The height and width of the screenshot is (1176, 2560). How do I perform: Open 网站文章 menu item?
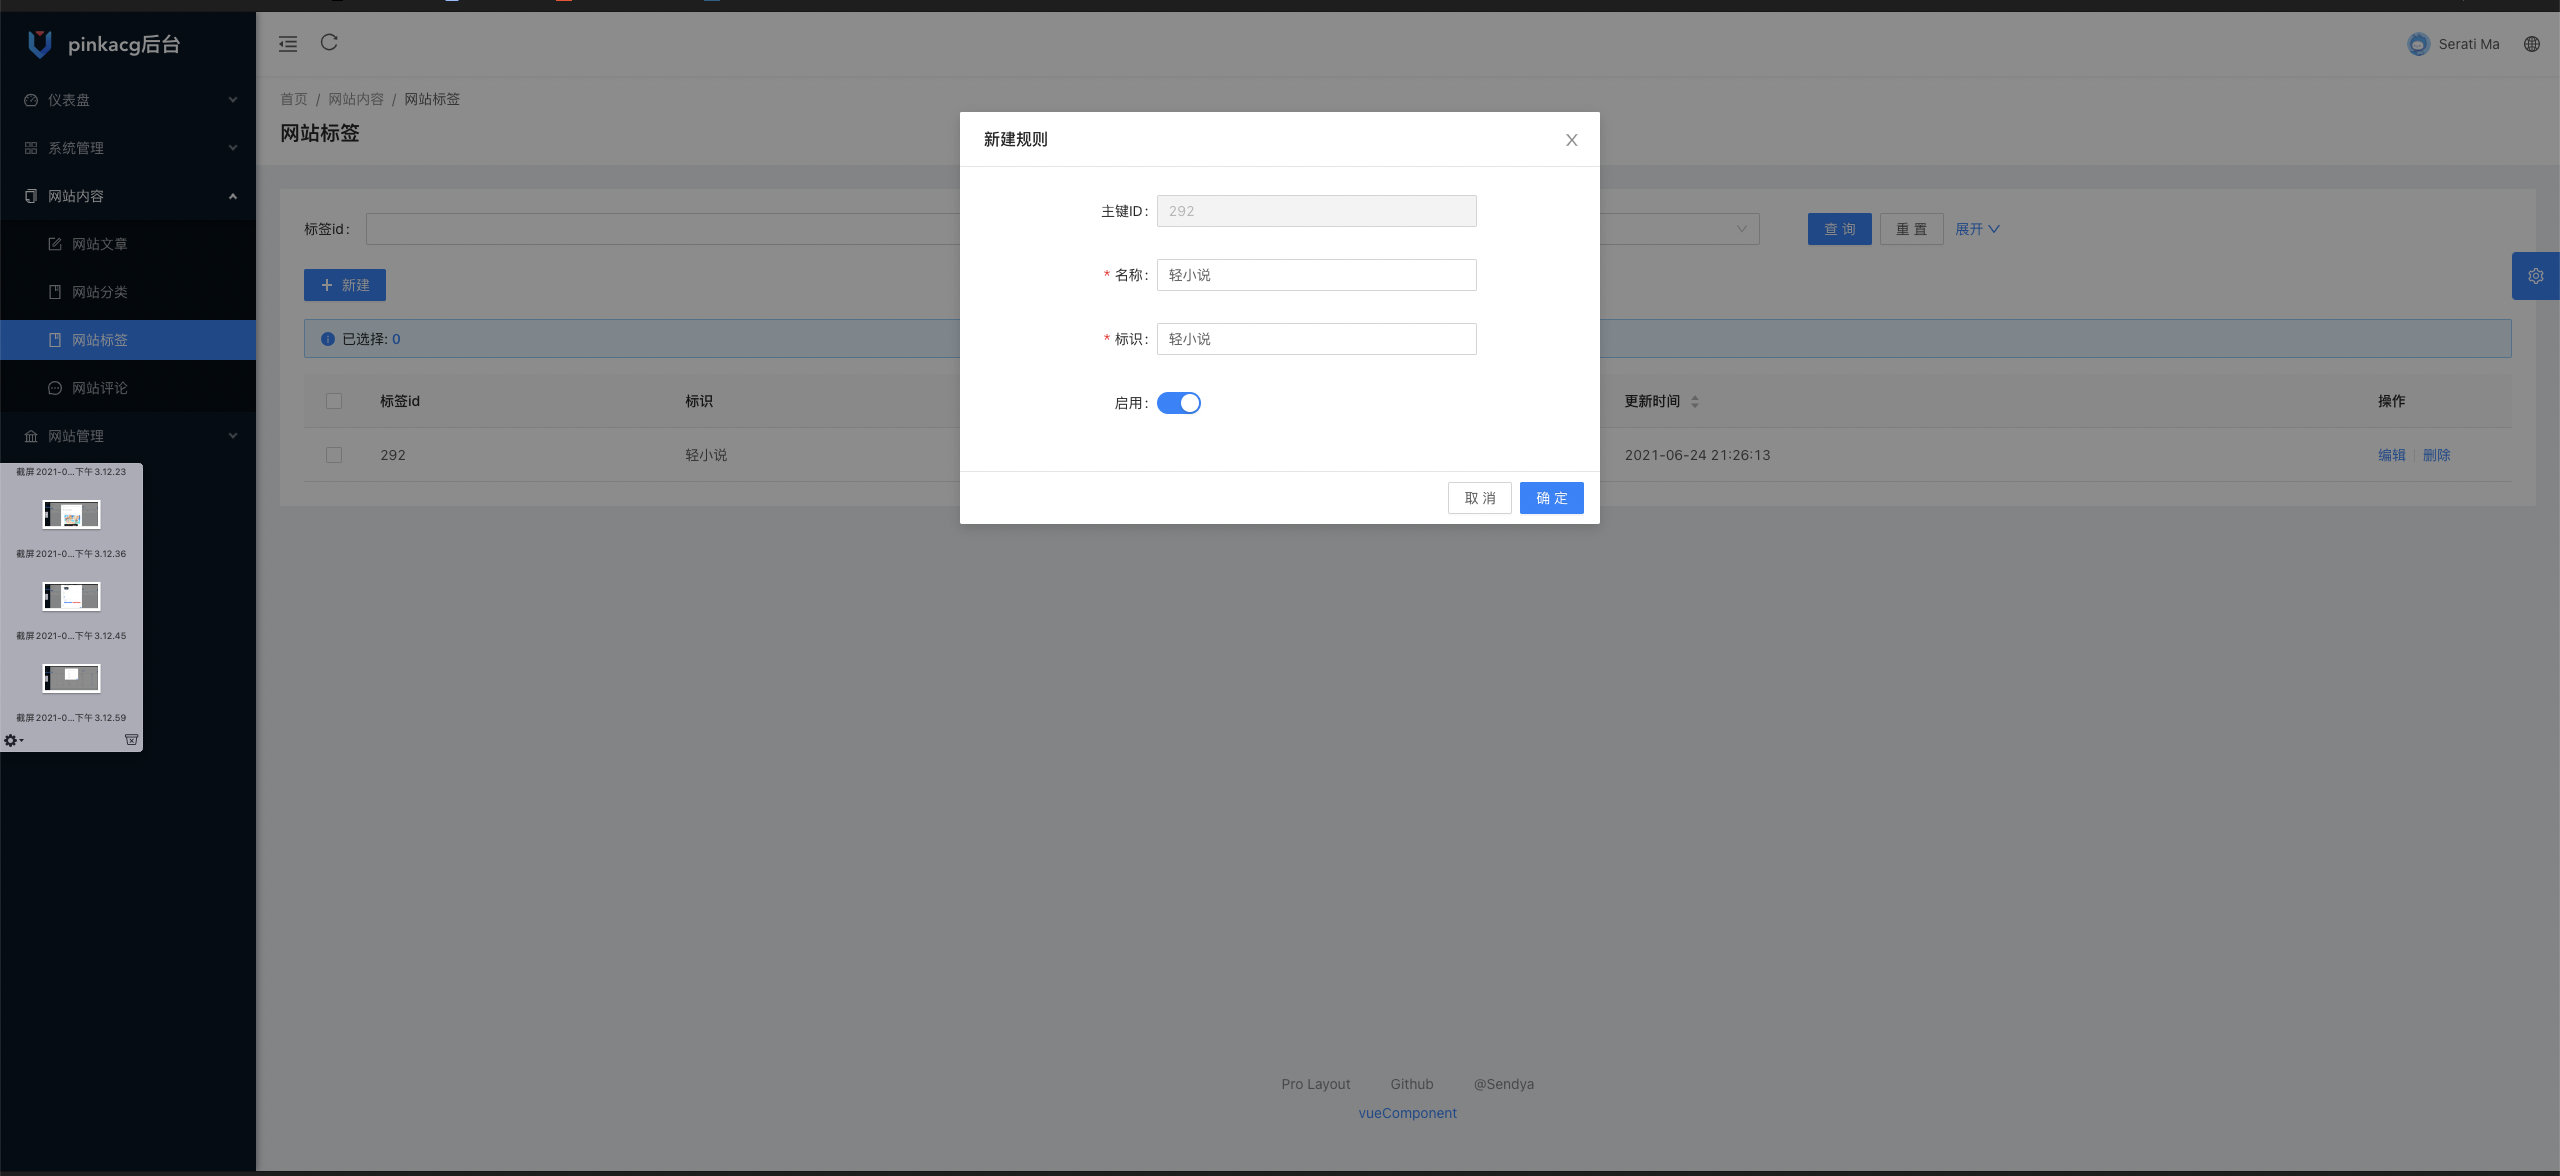point(99,244)
